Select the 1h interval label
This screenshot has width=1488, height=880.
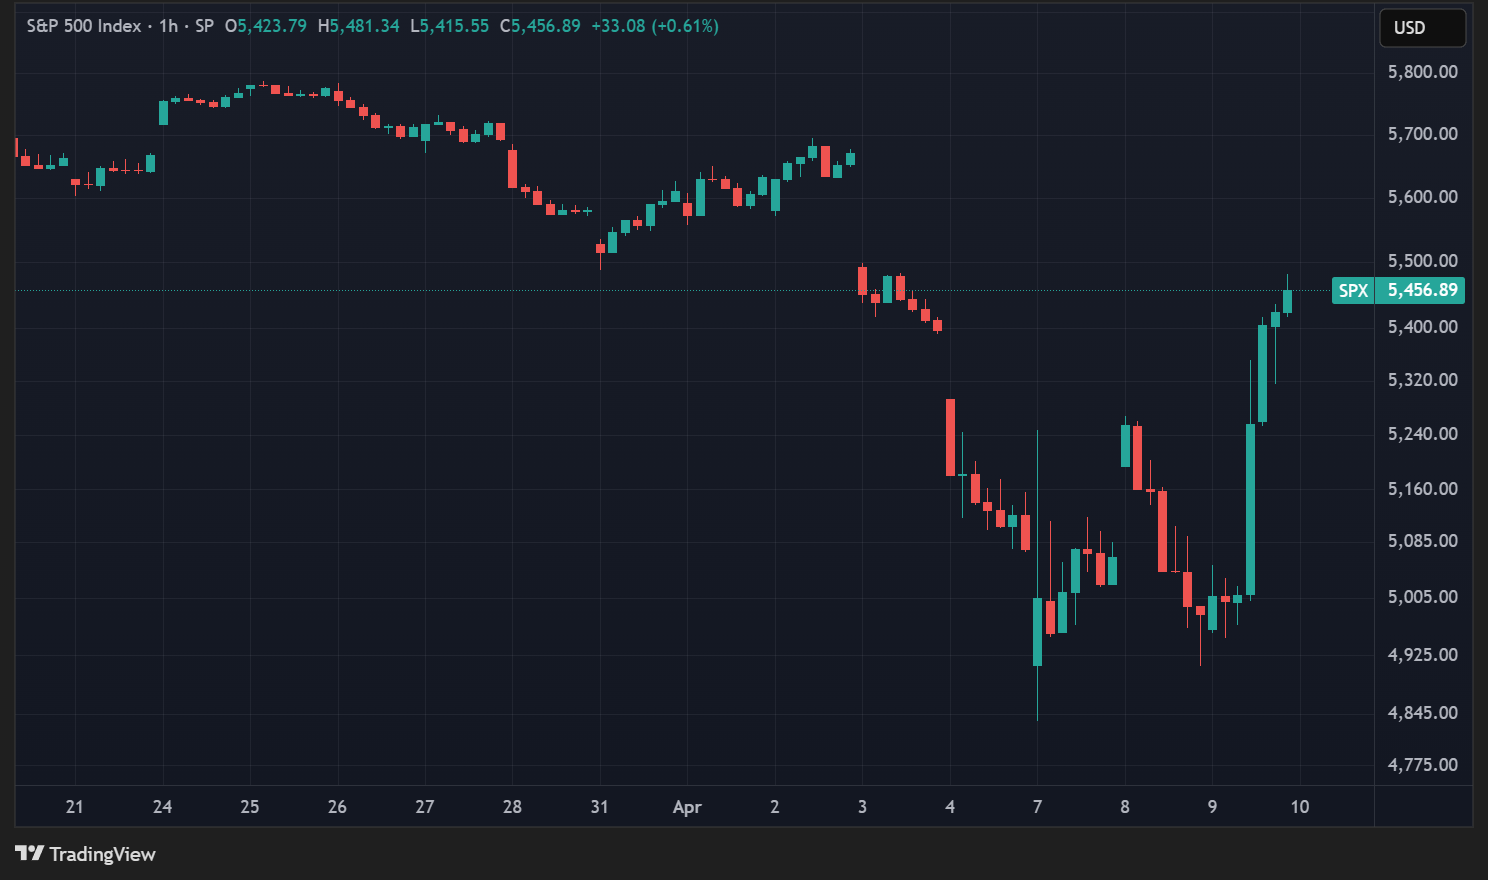pos(168,26)
